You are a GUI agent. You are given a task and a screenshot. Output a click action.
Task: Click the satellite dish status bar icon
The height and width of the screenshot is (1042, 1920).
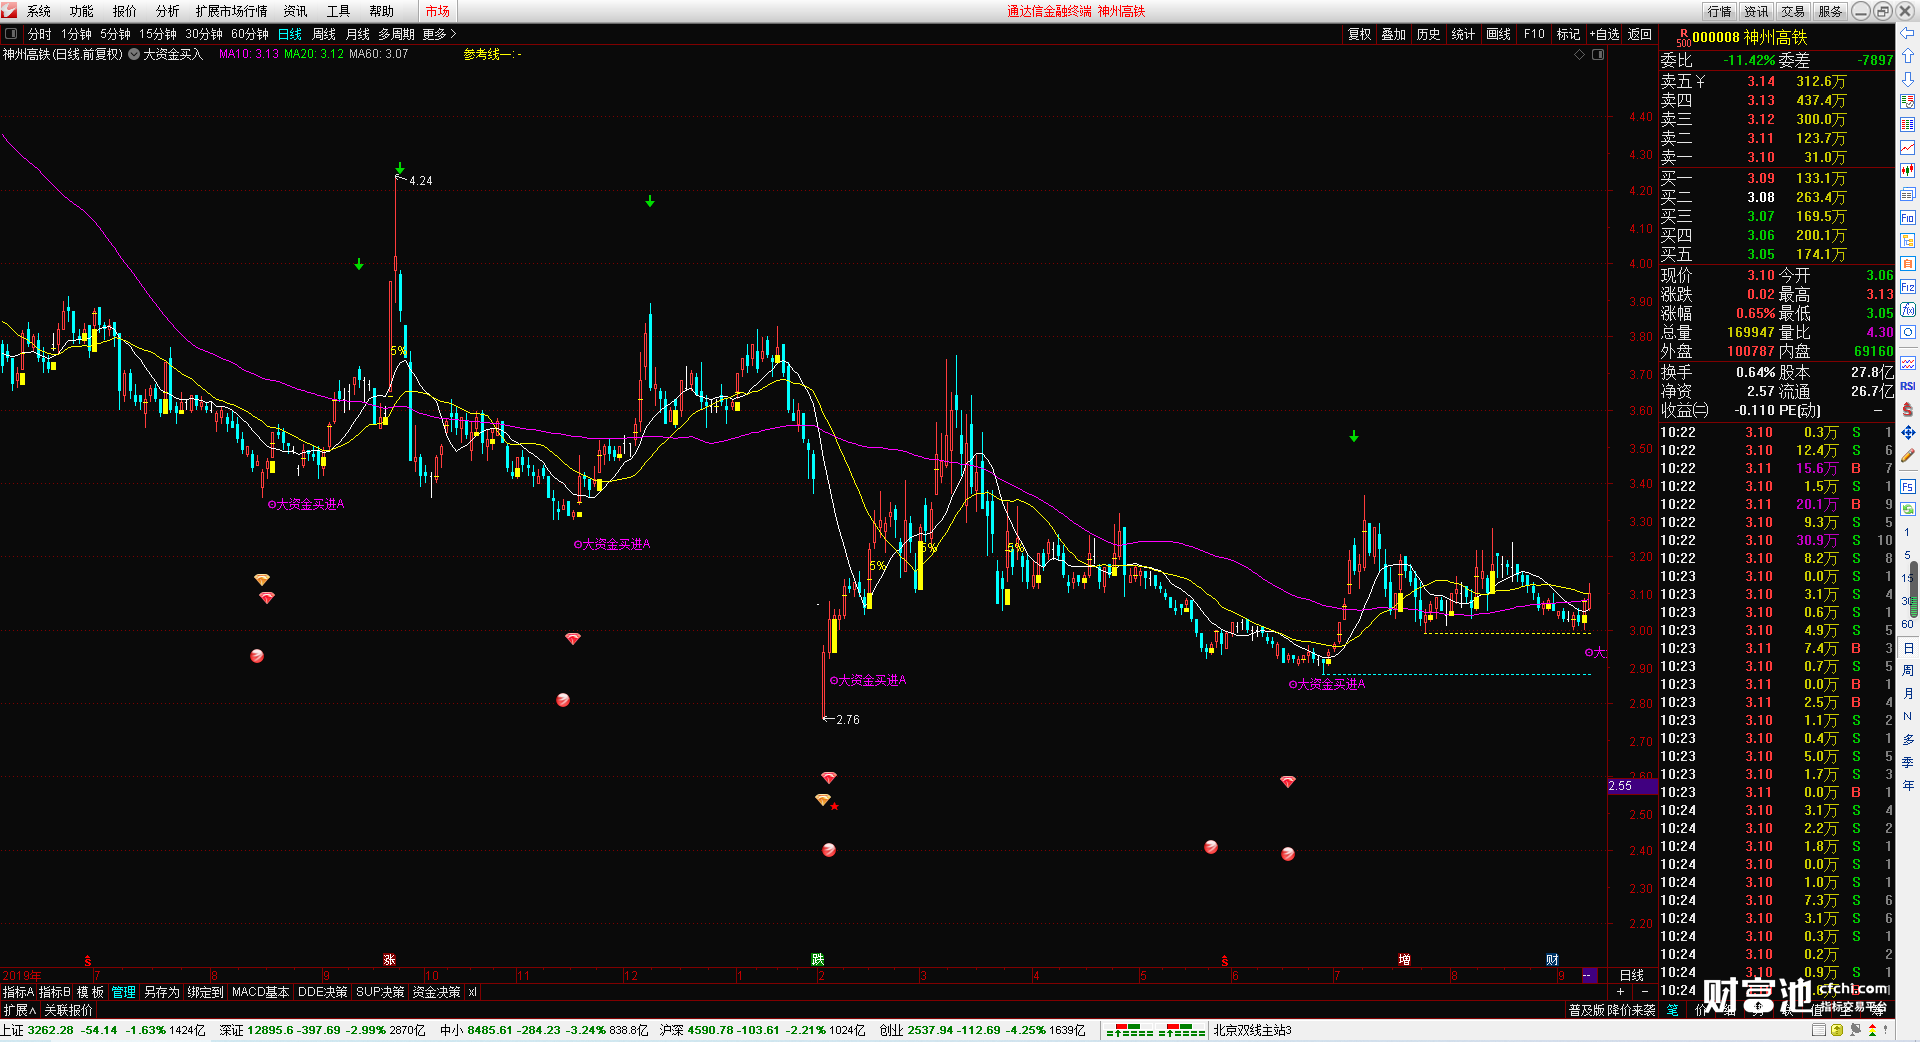[x=1855, y=1030]
